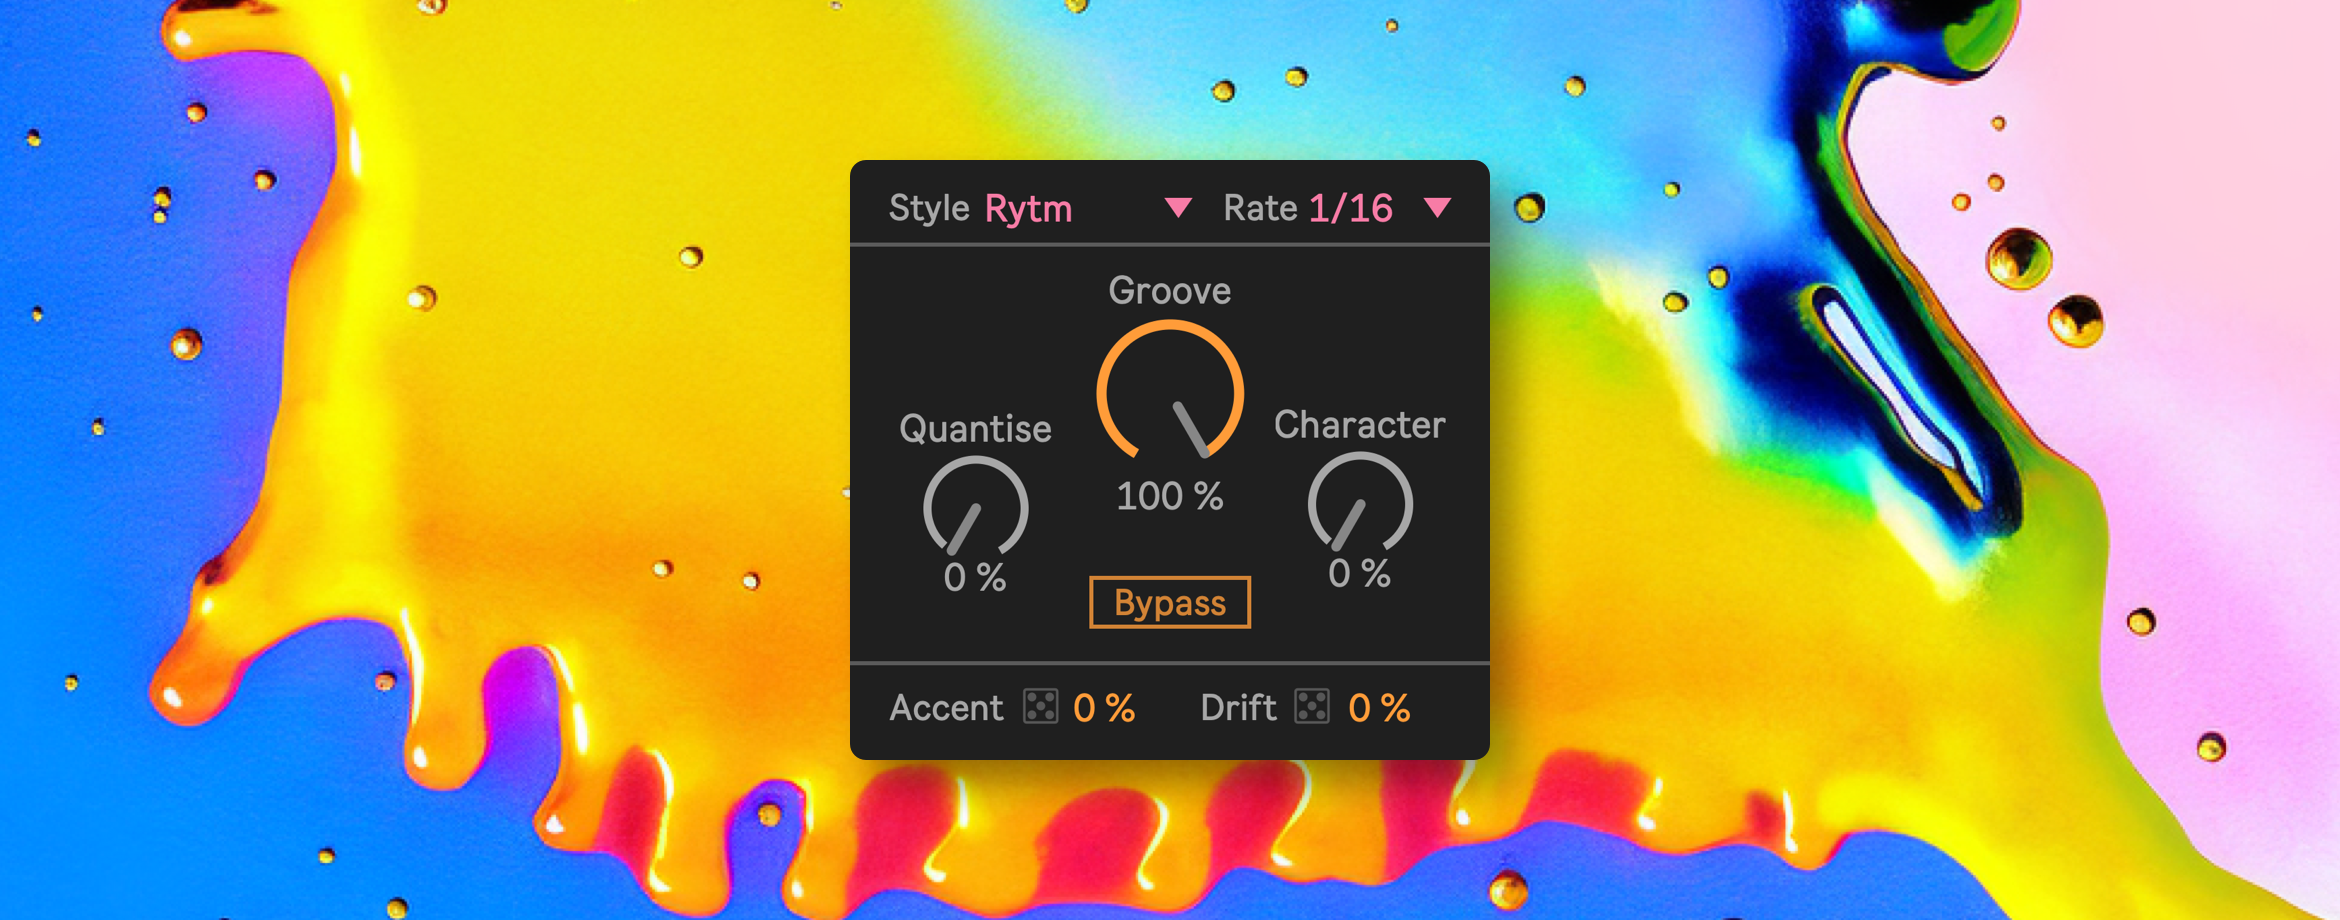Open Rate dropdown using pink arrow

(1437, 208)
